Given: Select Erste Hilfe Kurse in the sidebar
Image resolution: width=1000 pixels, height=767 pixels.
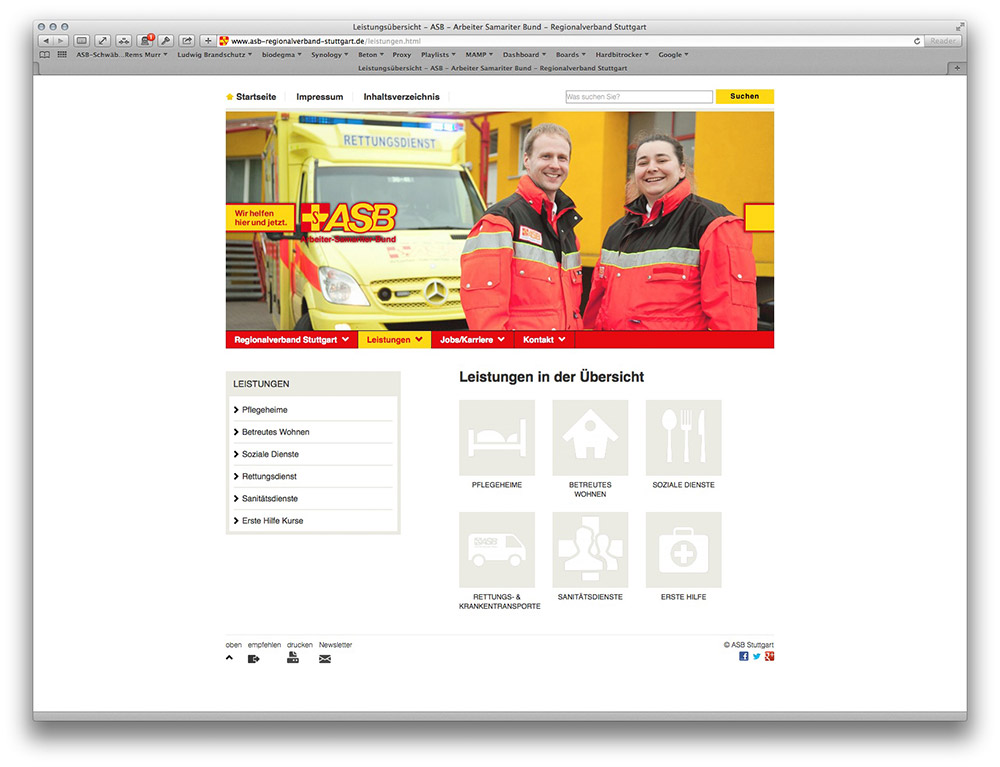Looking at the screenshot, I should coord(312,521).
